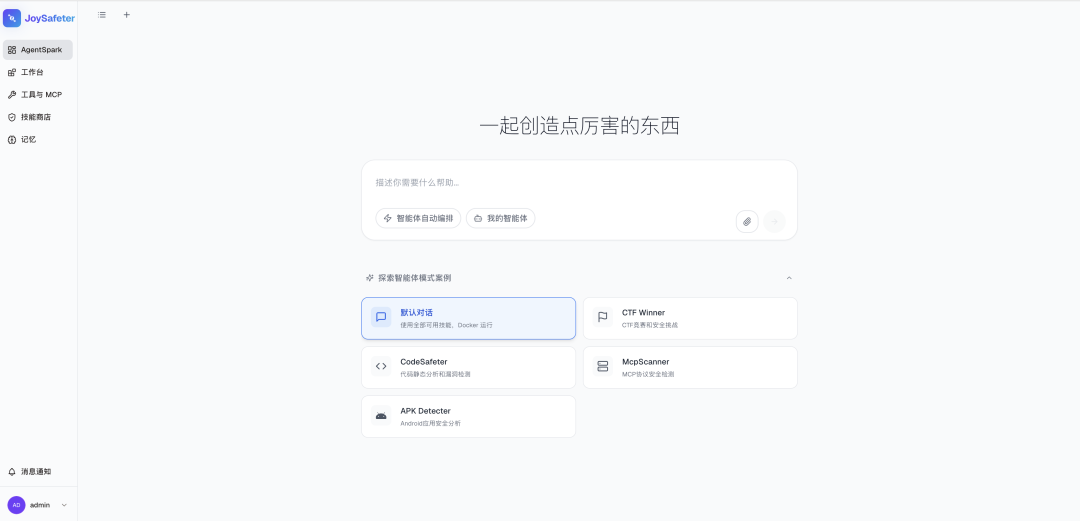Click the AgentSpark grid icon

point(12,50)
